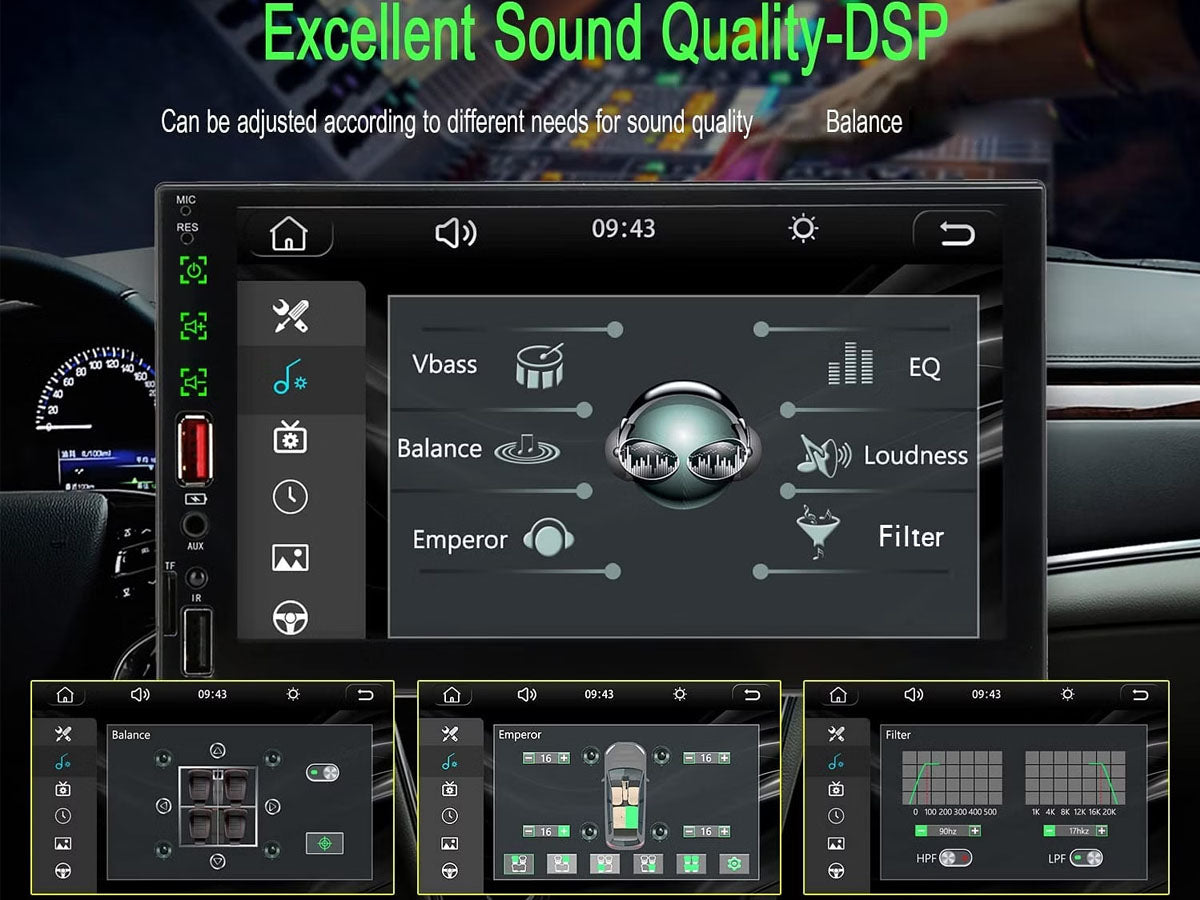Increase front-left speaker level in Emperor panel
This screenshot has height=900, width=1200.
click(x=563, y=758)
